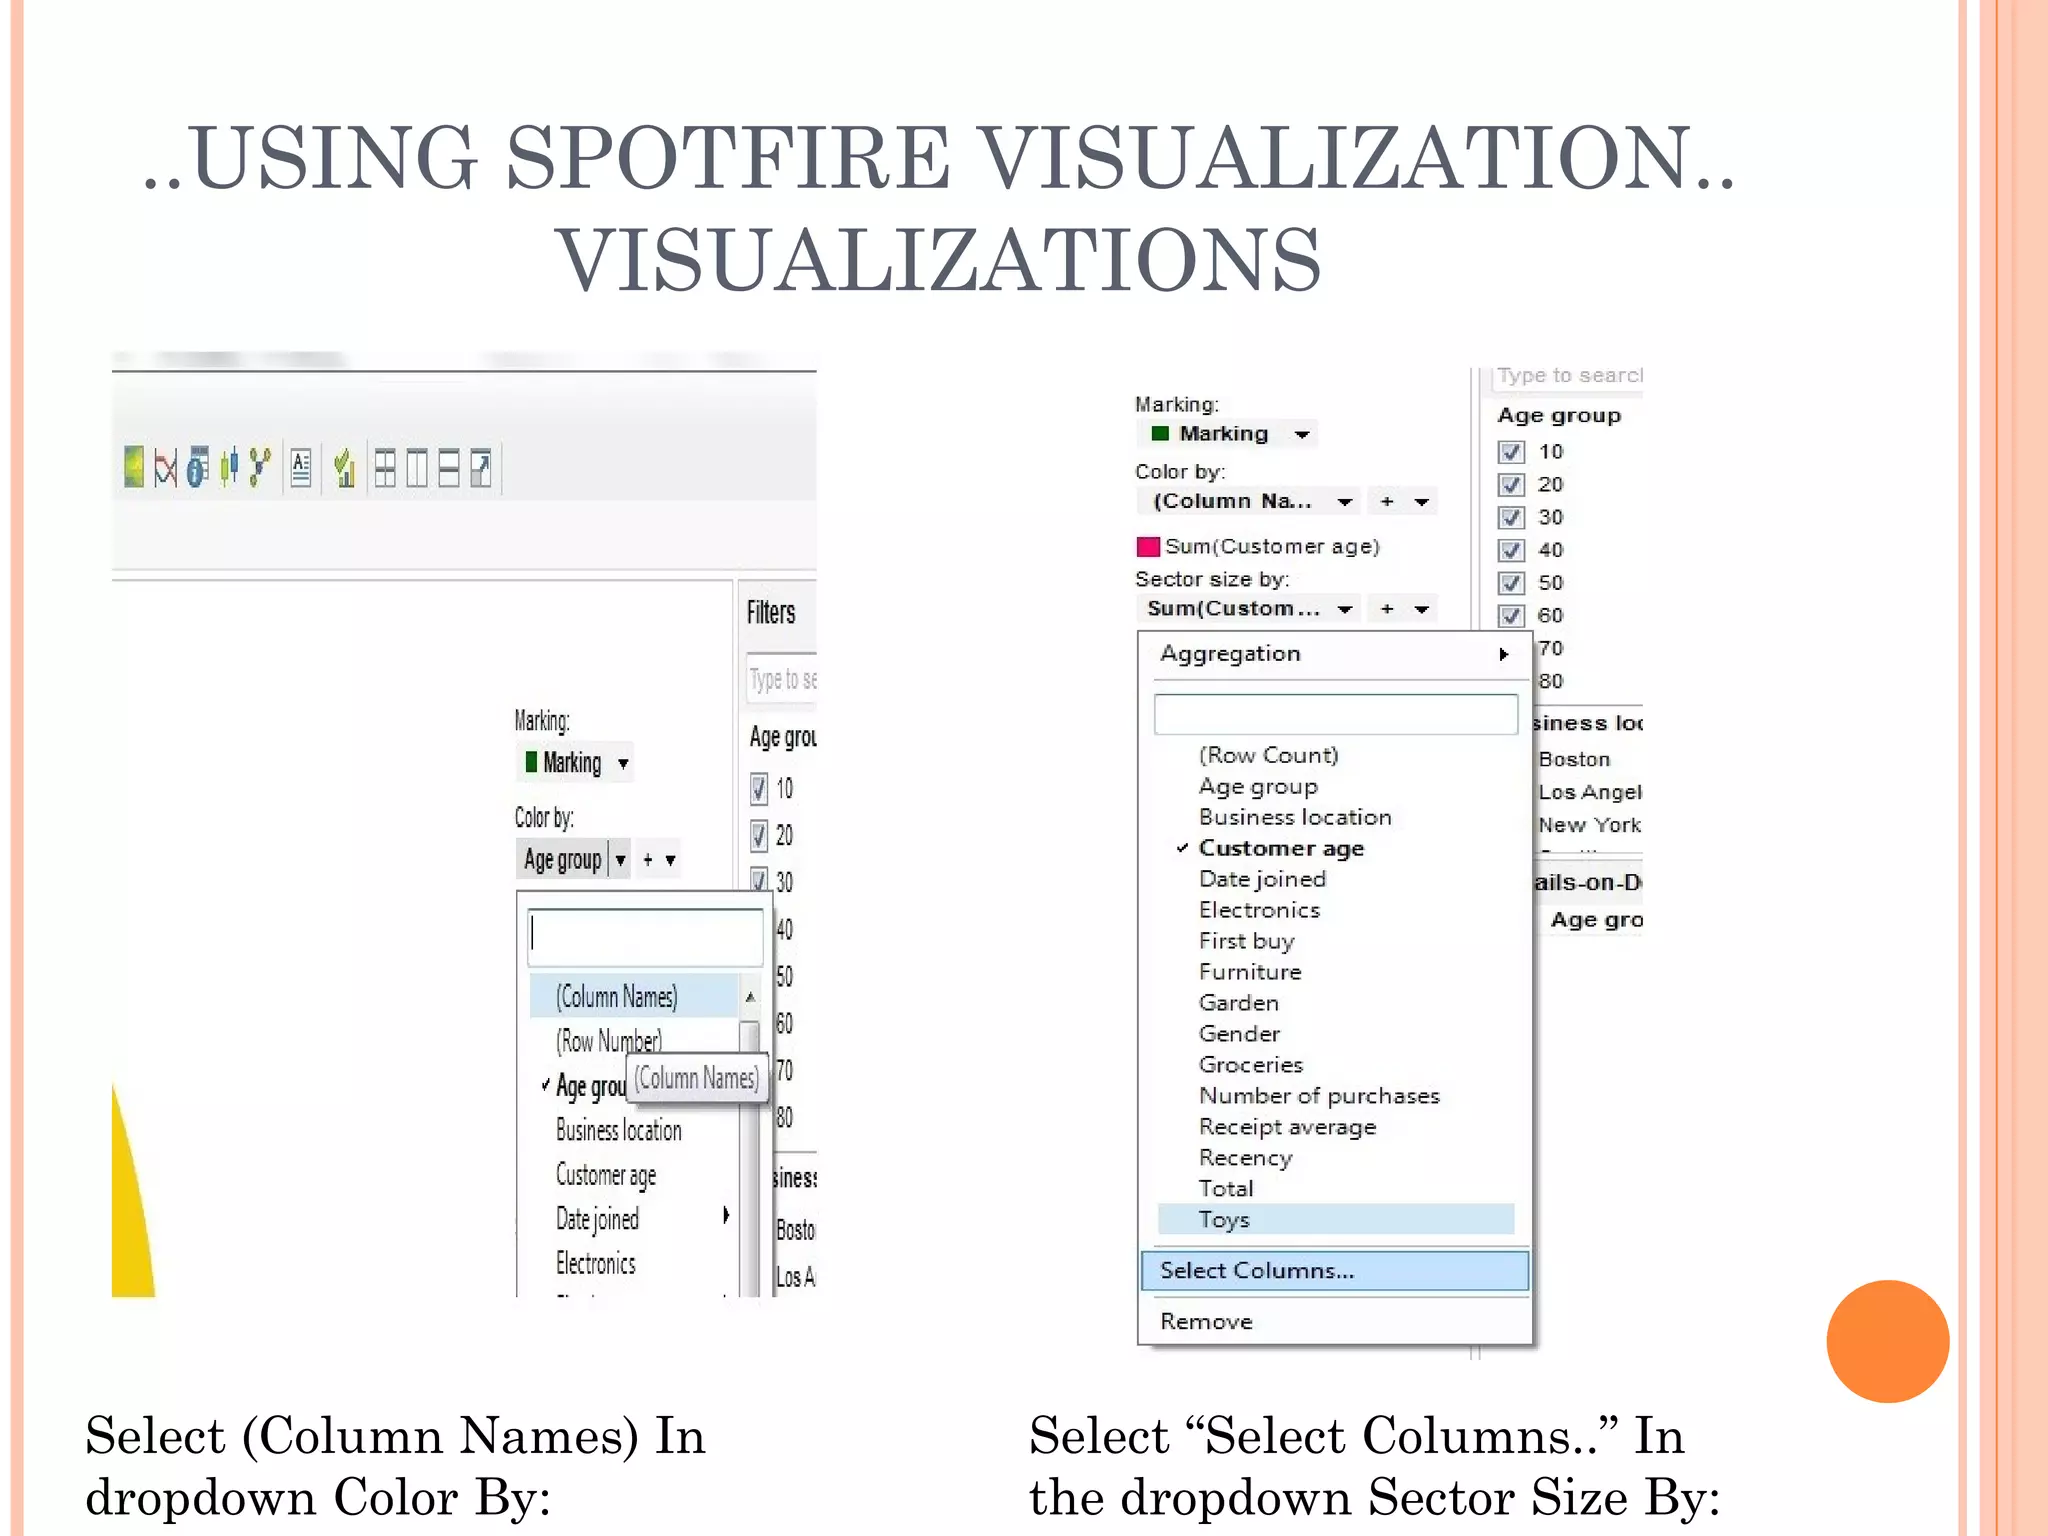Open the Marking dropdown in left screenshot
The height and width of the screenshot is (1536, 2048).
[623, 764]
